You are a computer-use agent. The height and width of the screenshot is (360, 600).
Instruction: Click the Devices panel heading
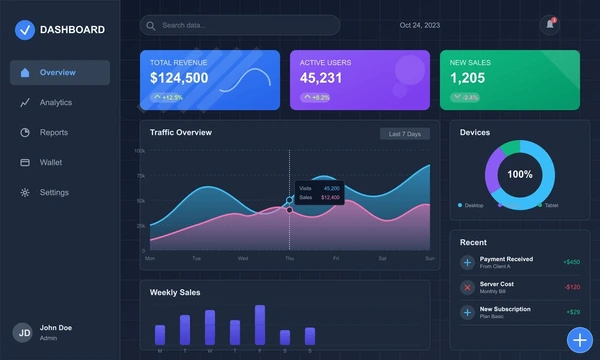click(x=475, y=132)
